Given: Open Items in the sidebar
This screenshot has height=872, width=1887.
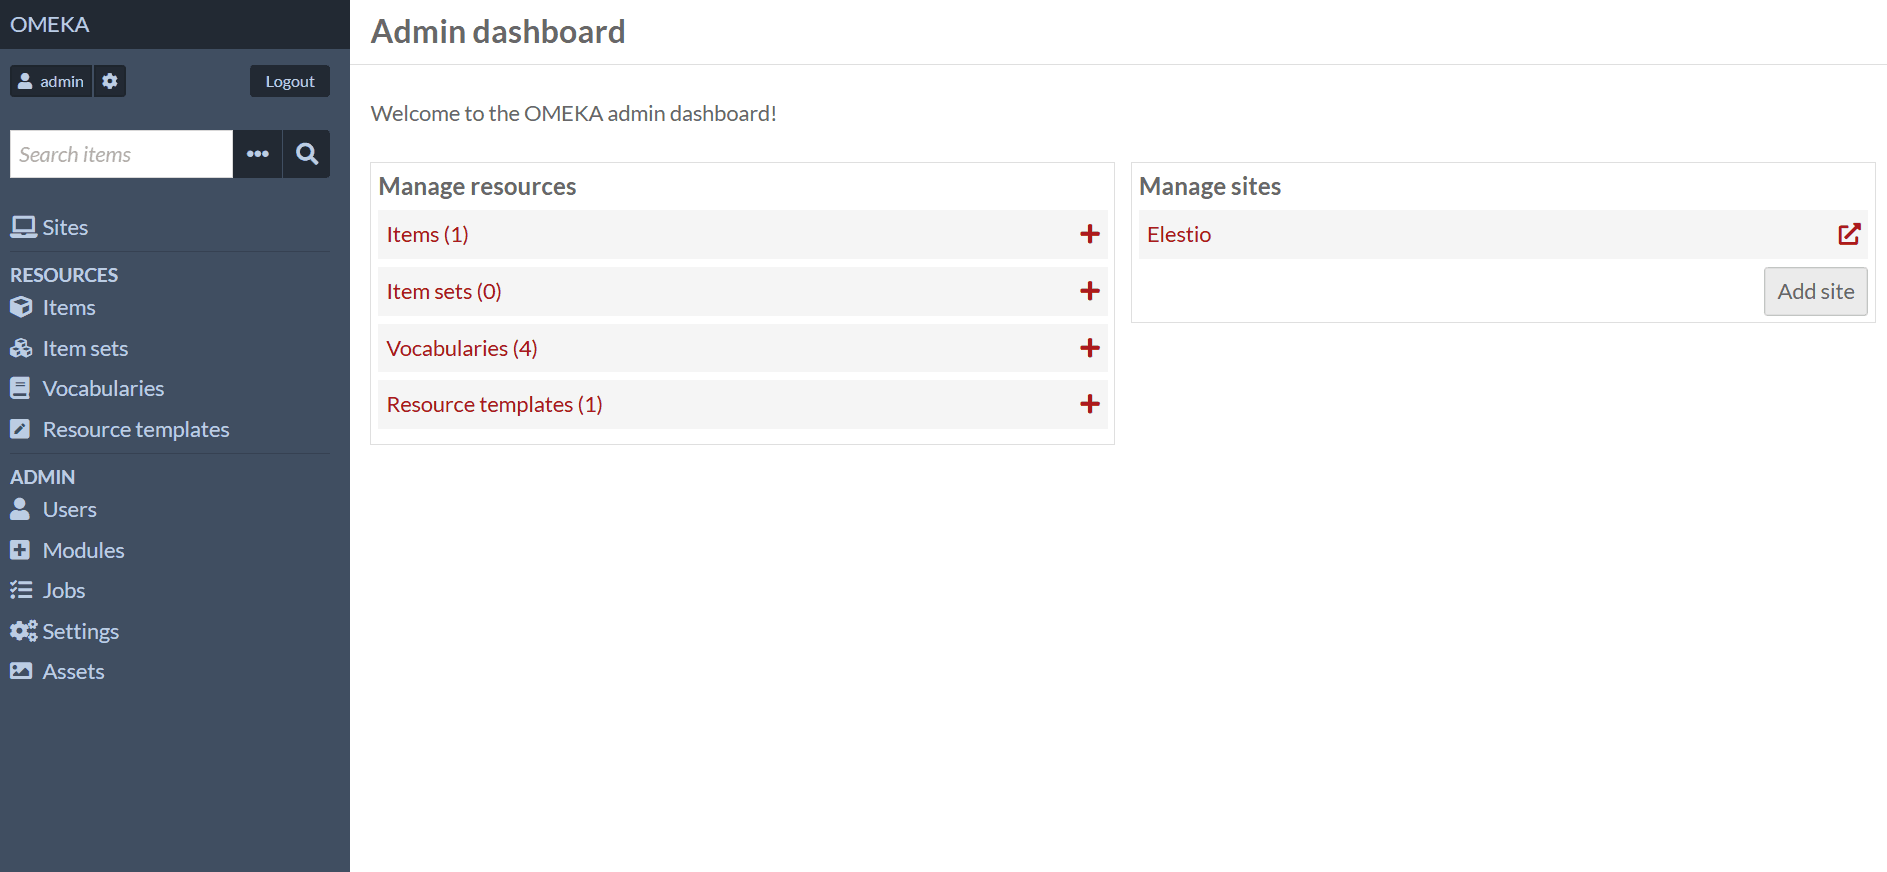Looking at the screenshot, I should (x=53, y=308).
